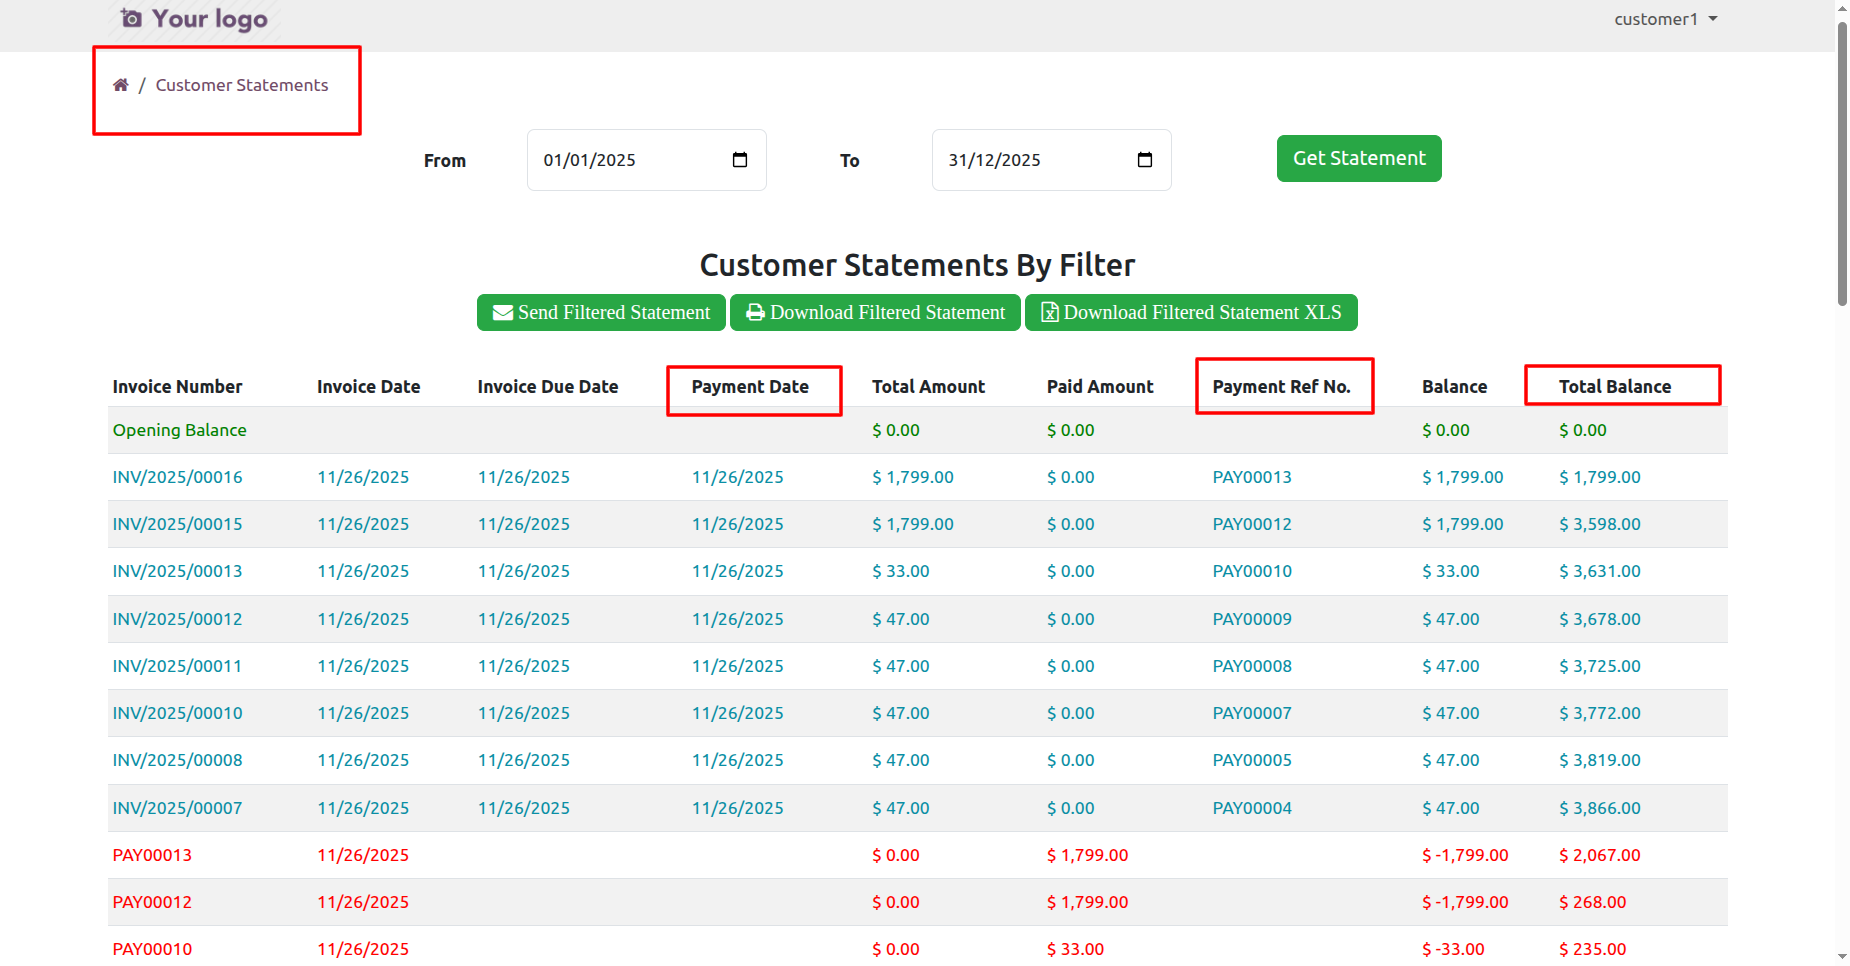Click Download Filtered Statement PDF button
1850x966 pixels.
[x=875, y=312]
